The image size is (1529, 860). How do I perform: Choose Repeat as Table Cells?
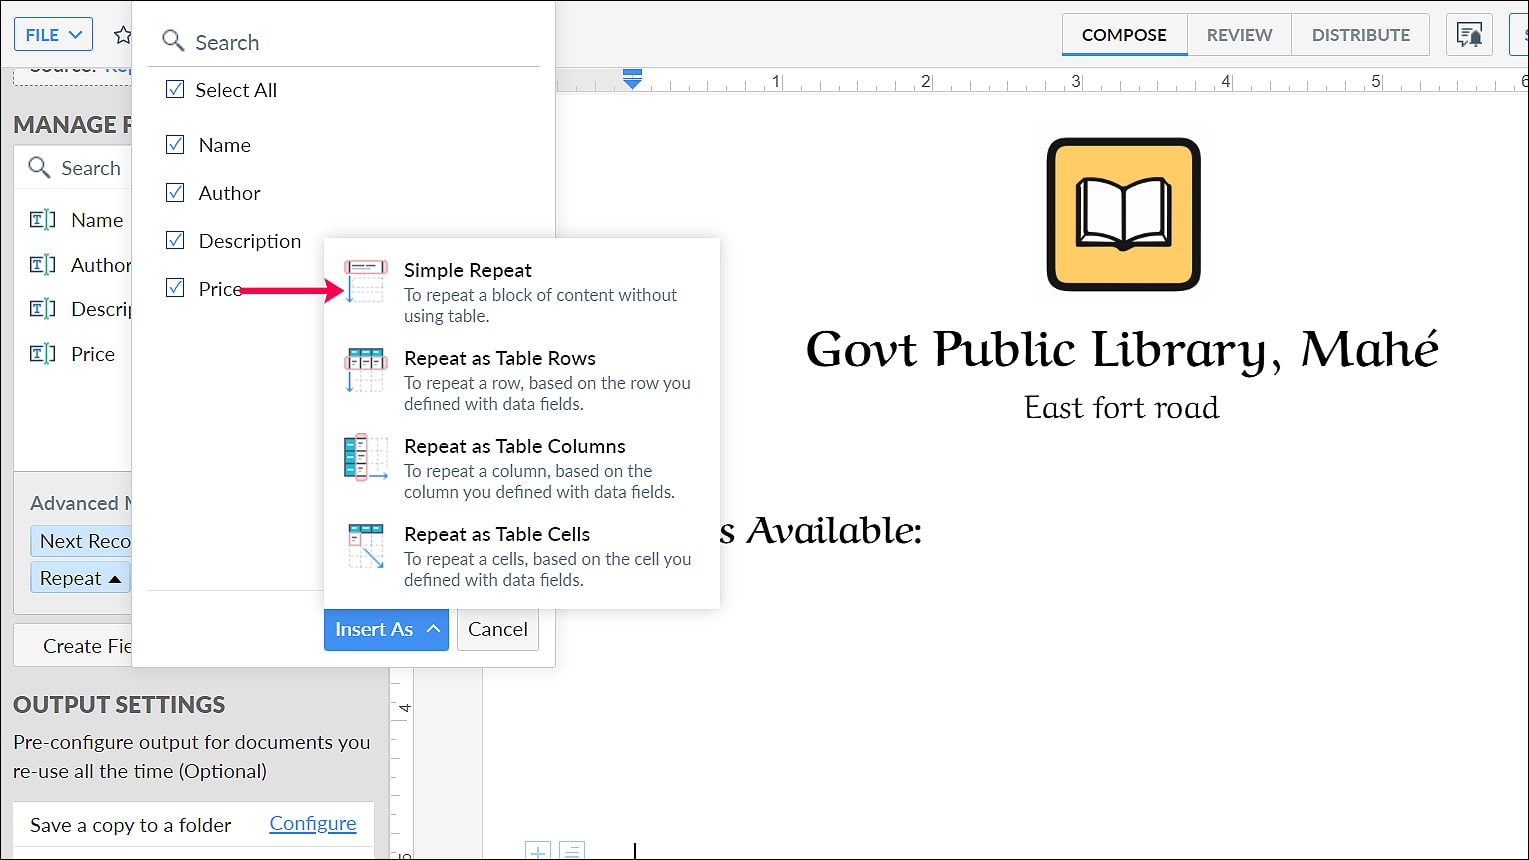coord(521,556)
